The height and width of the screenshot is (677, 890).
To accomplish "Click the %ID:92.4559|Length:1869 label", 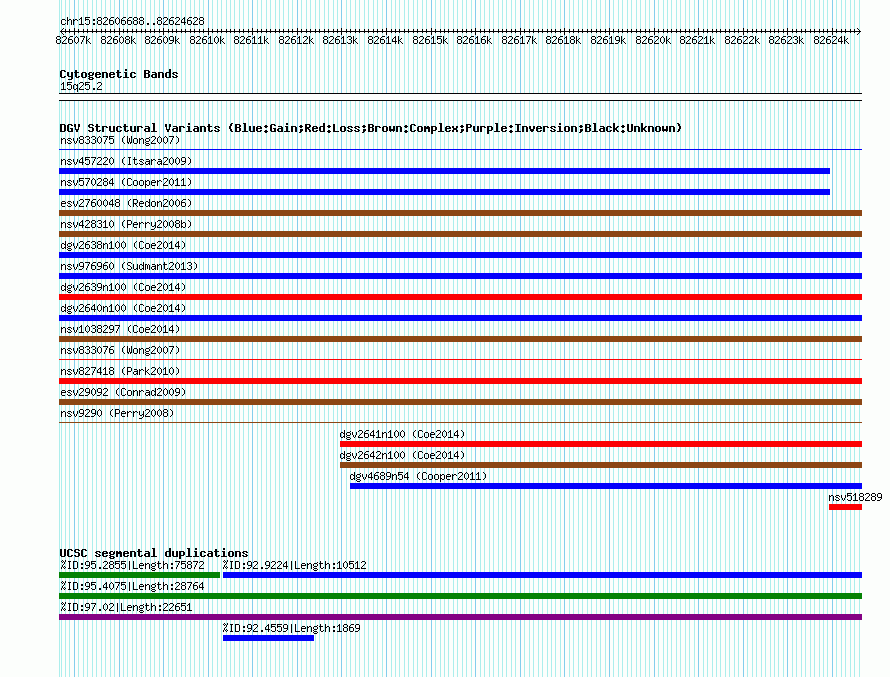I will pos(291,628).
